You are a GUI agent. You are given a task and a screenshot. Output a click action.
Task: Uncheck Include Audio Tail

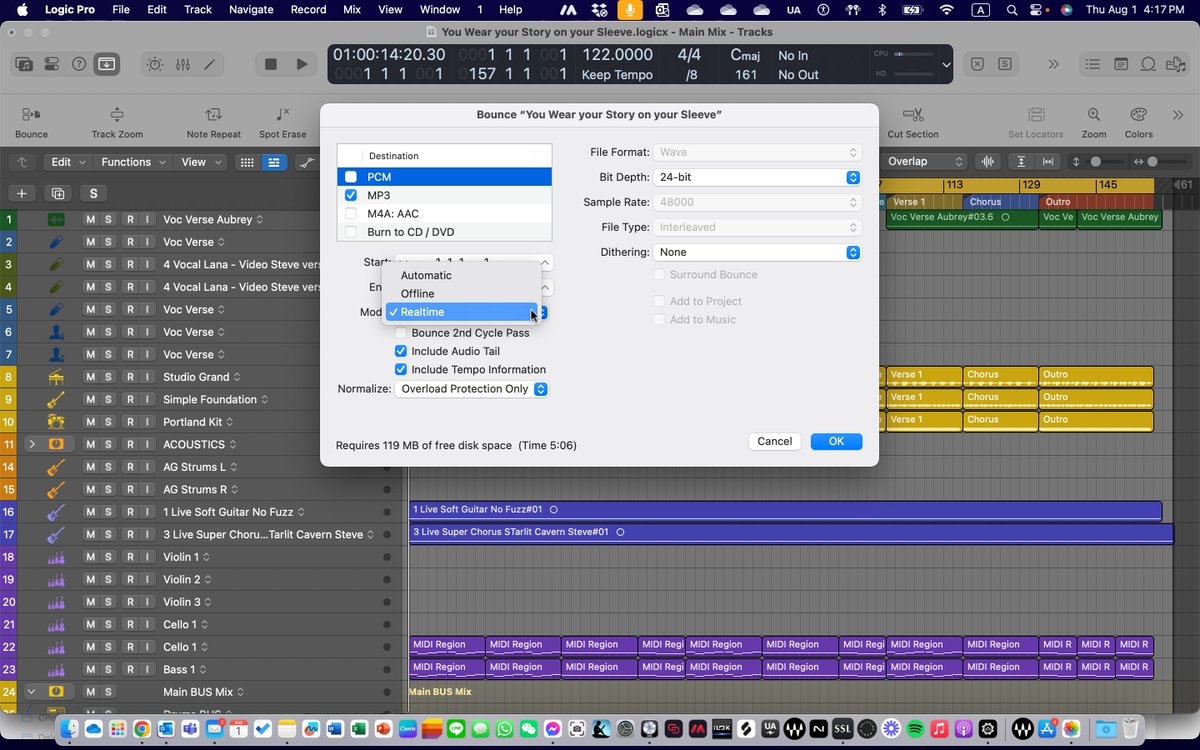point(401,351)
